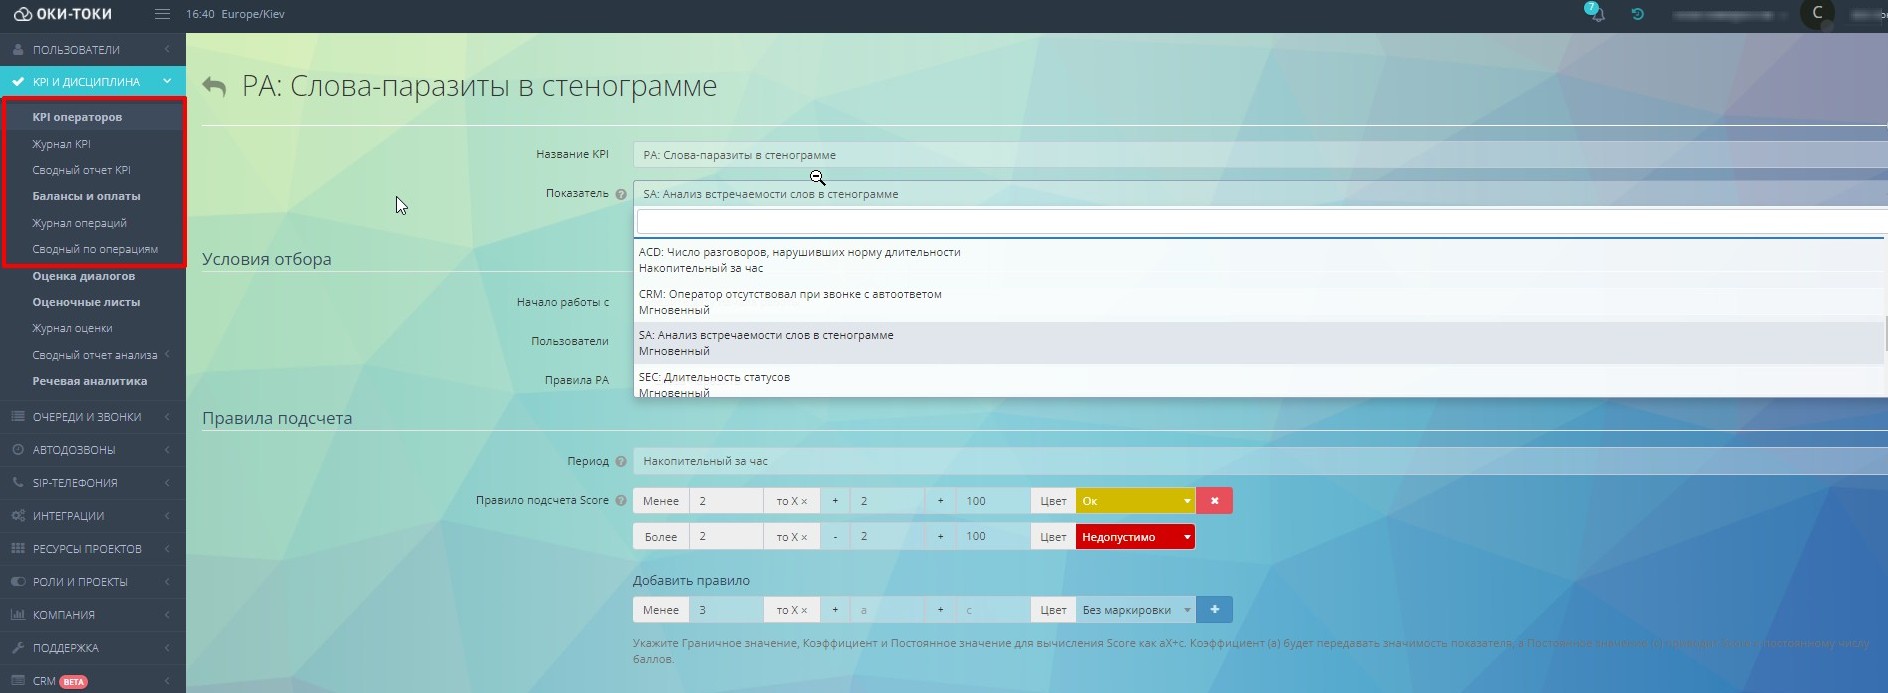Click the Ресурсы проектов grid icon
Image resolution: width=1888 pixels, height=693 pixels.
(x=18, y=548)
